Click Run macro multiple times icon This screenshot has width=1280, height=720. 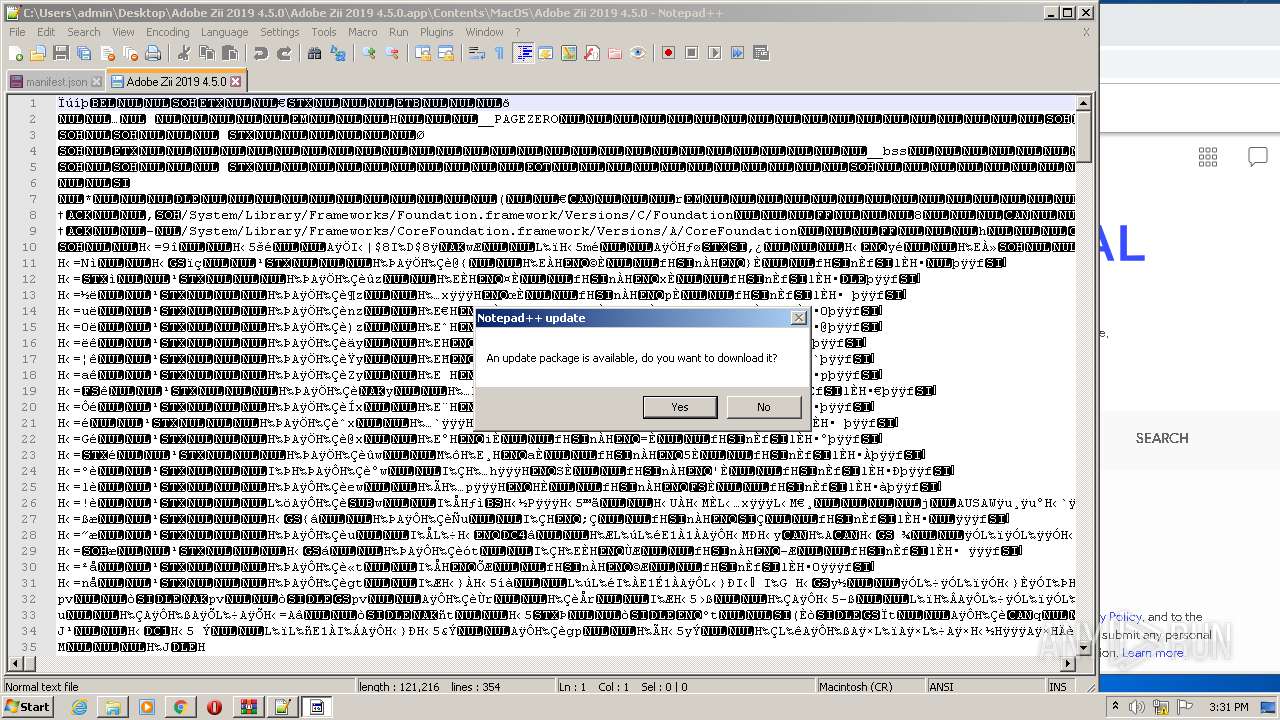737,53
